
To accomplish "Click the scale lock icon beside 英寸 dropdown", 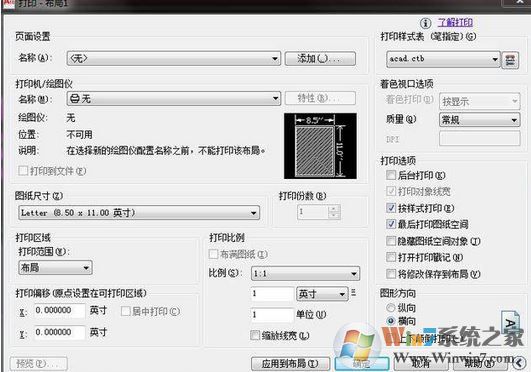I will (354, 293).
